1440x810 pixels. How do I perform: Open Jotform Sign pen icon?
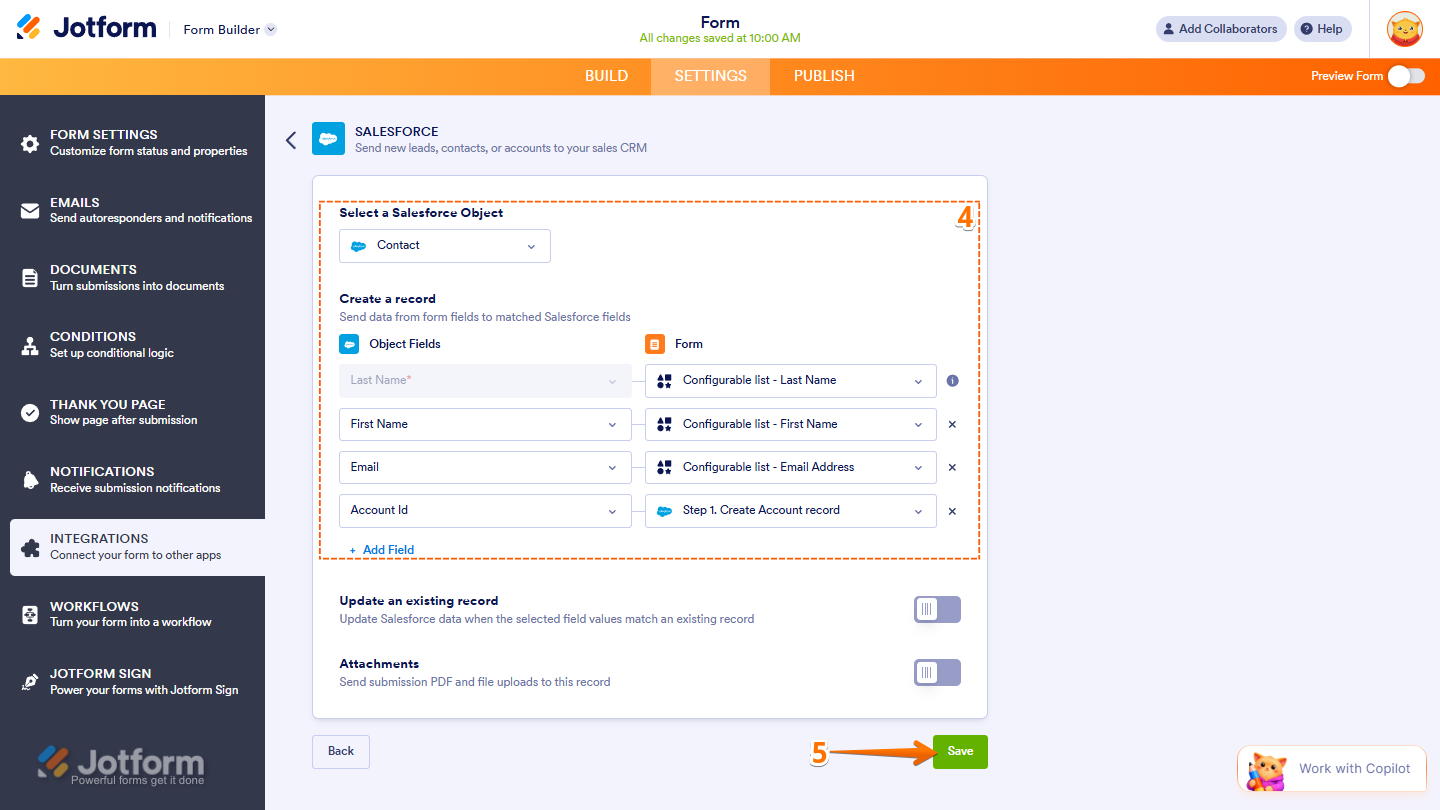pyautogui.click(x=30, y=681)
